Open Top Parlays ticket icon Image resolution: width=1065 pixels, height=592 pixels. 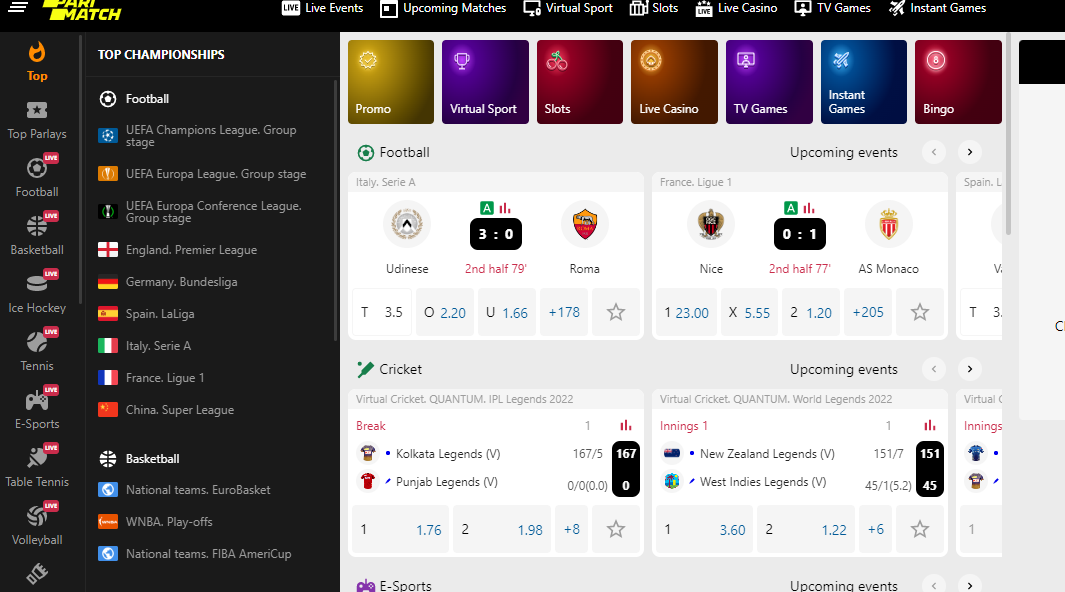(37, 111)
